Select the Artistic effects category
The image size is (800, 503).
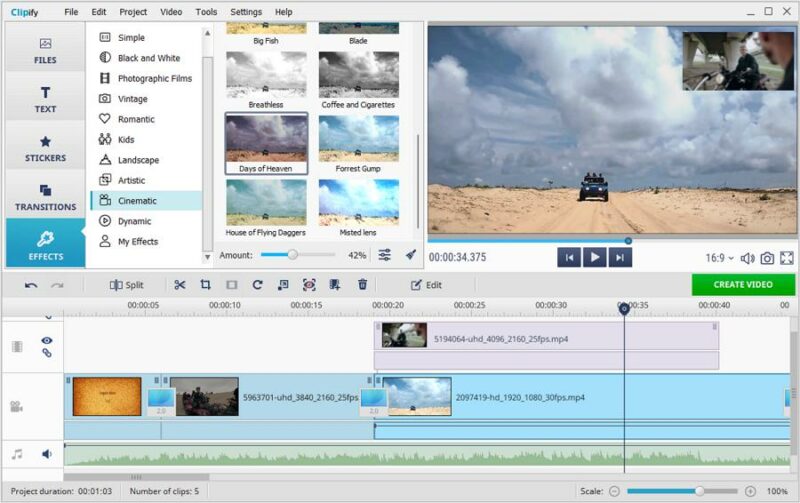pyautogui.click(x=146, y=180)
